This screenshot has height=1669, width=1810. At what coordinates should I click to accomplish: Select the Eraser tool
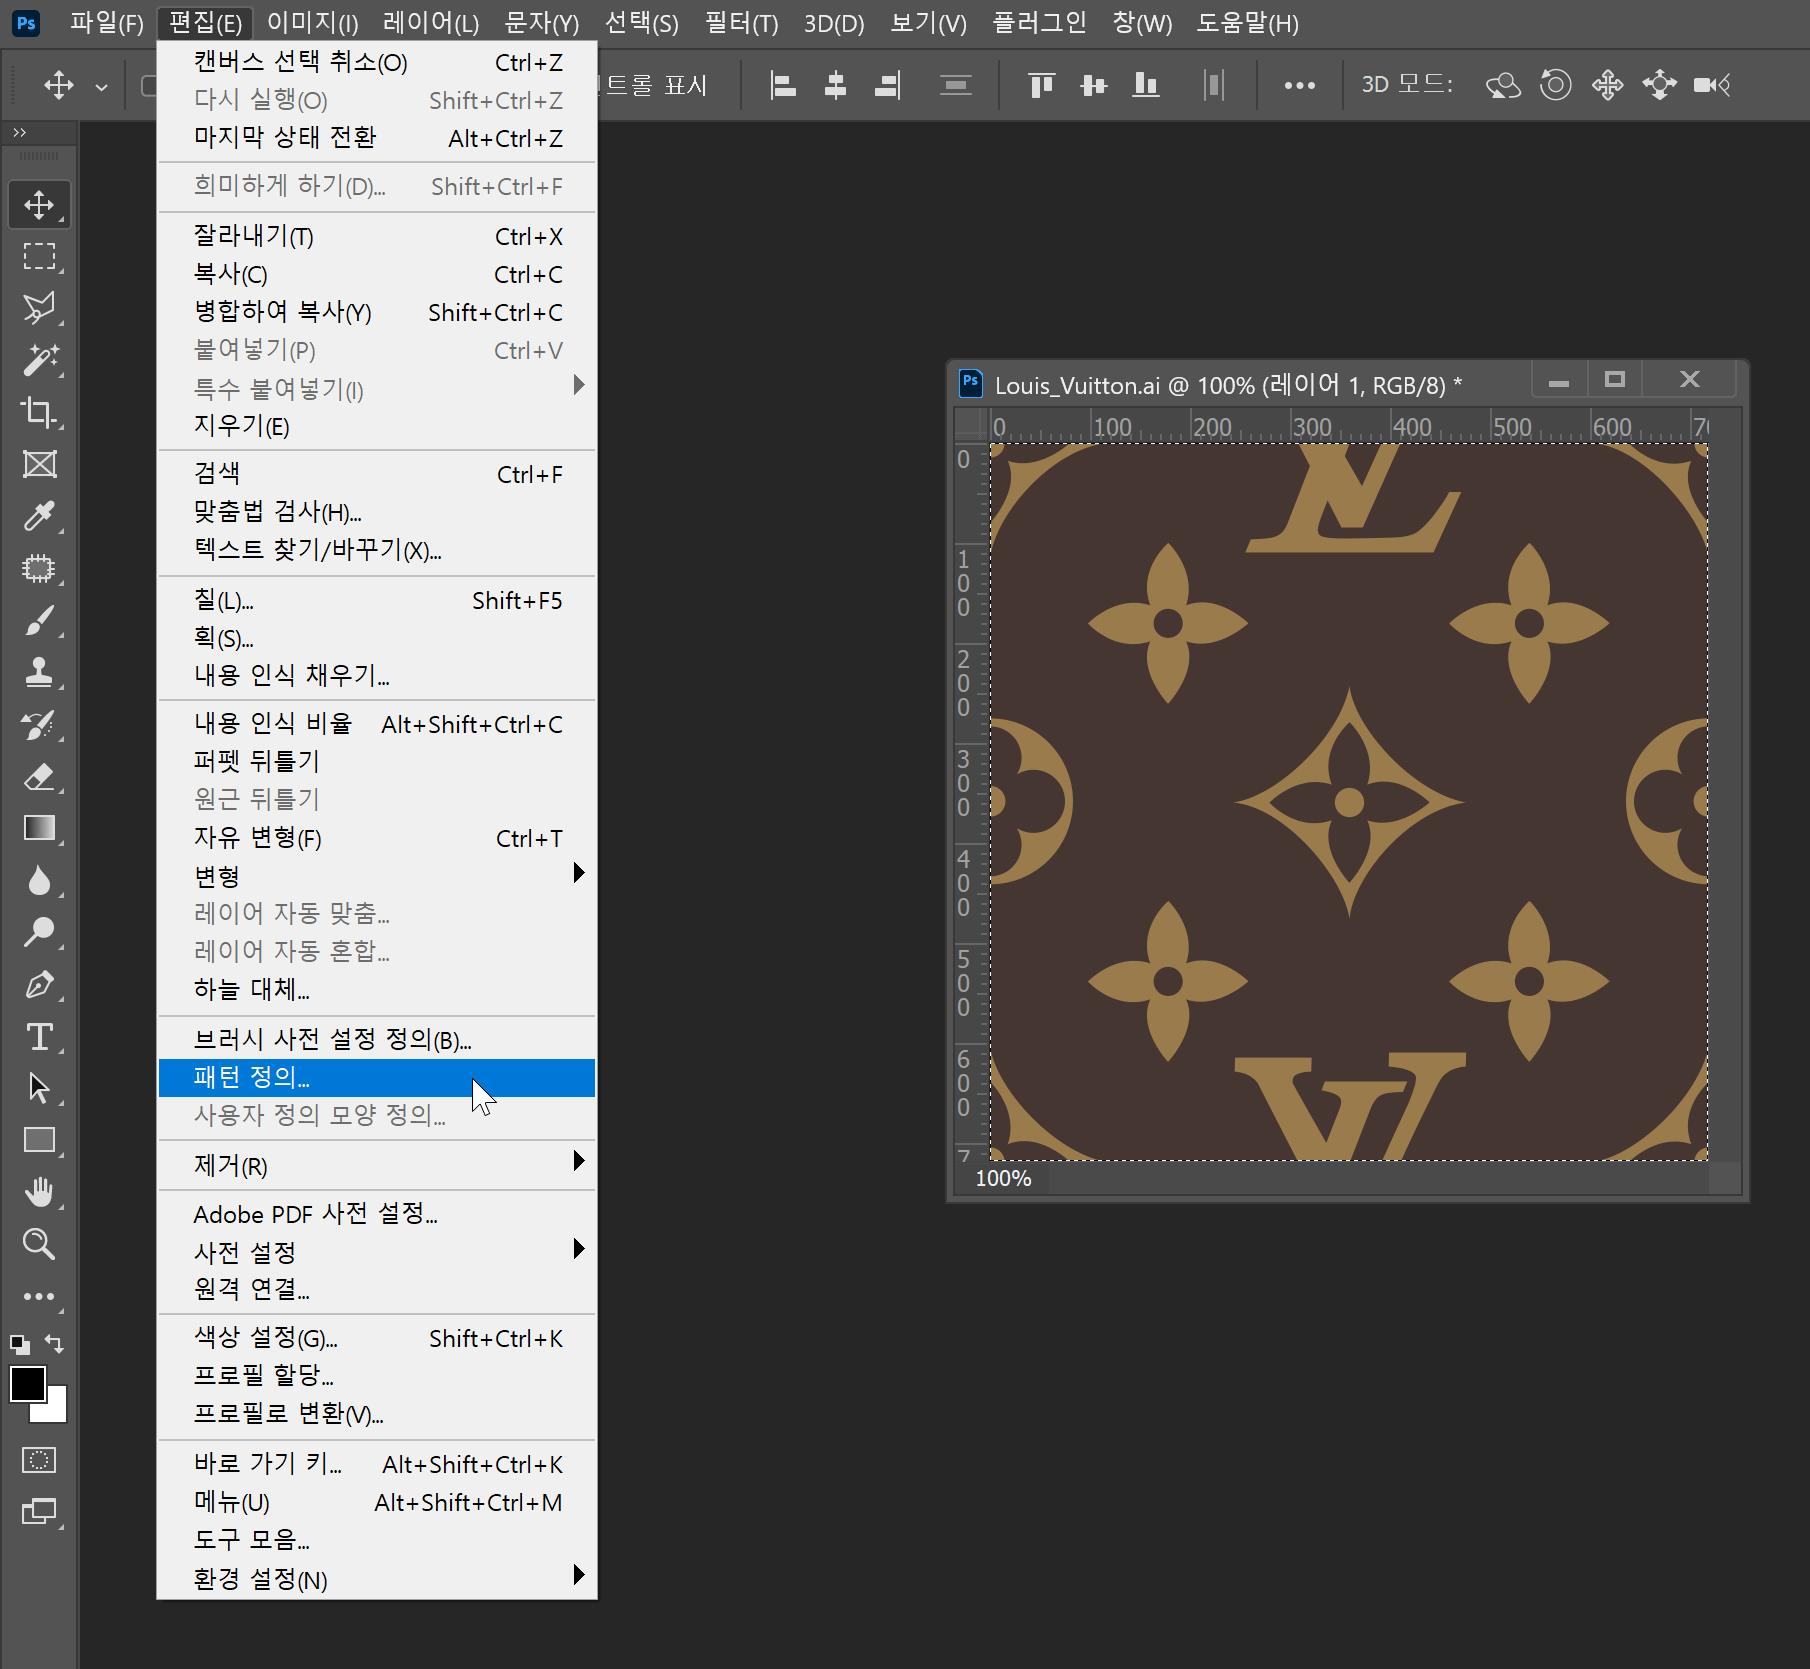coord(39,777)
